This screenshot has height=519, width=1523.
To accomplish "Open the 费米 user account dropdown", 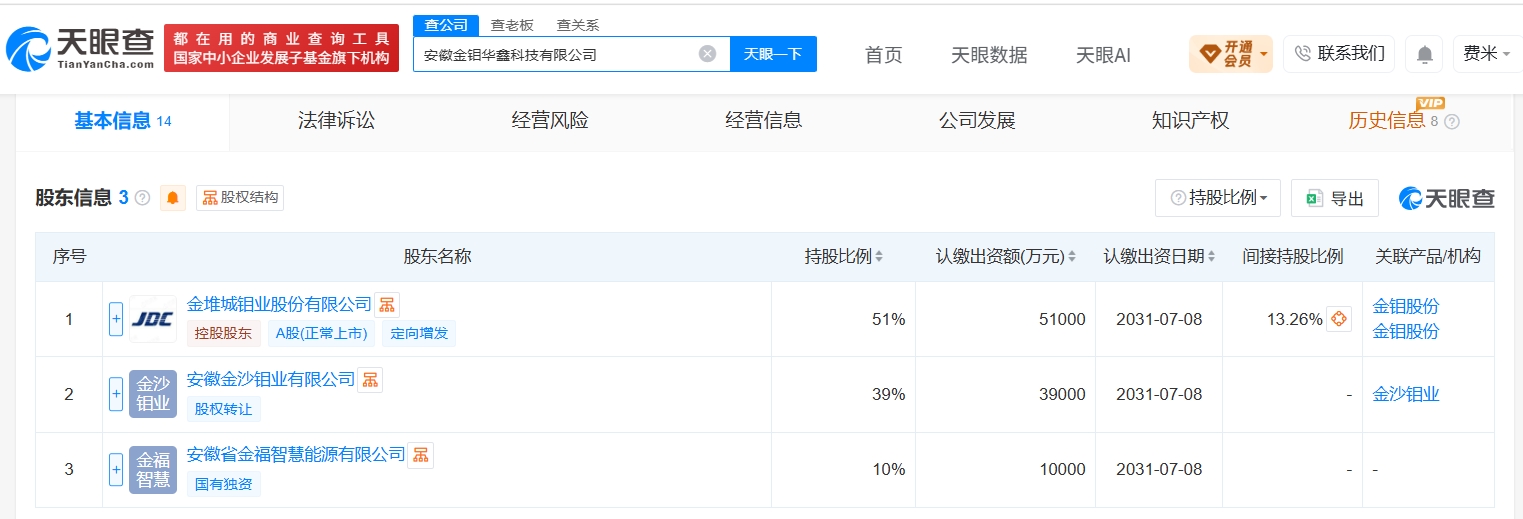I will point(1488,54).
